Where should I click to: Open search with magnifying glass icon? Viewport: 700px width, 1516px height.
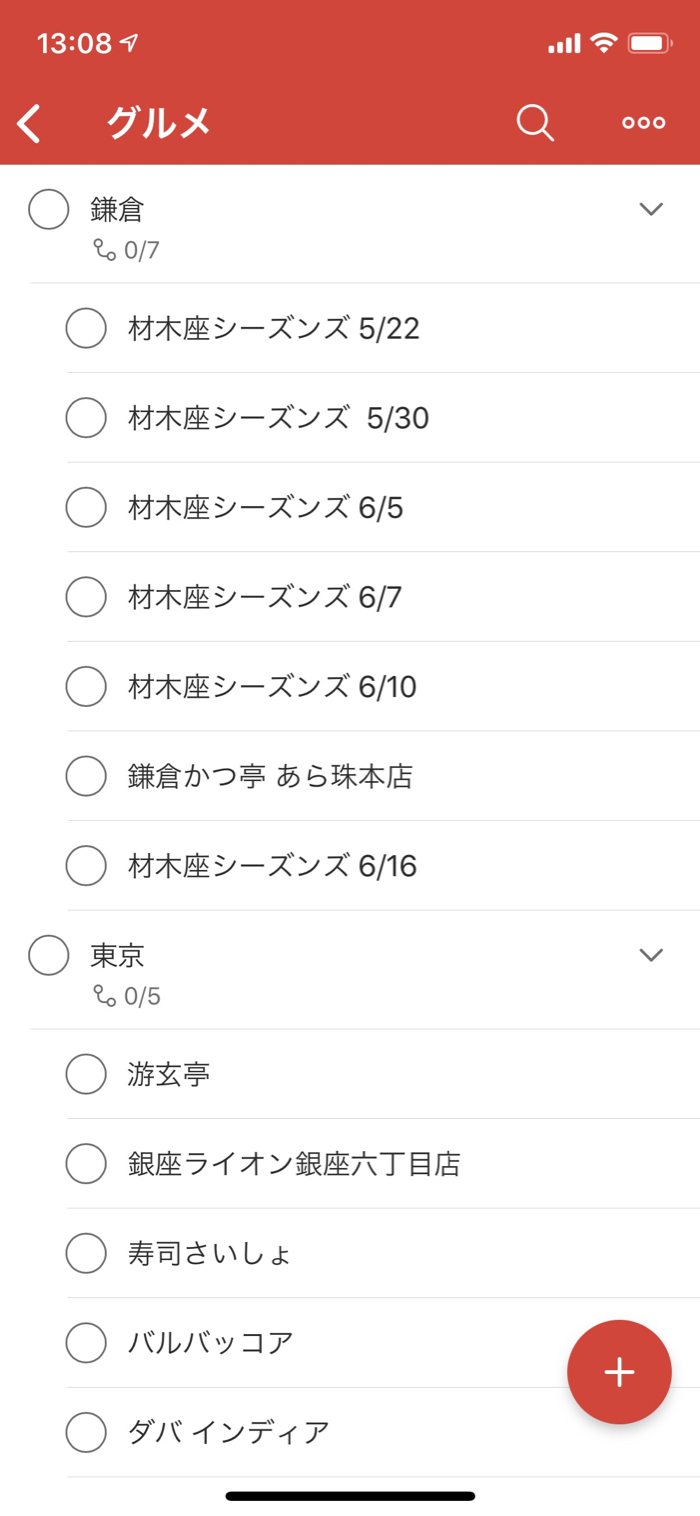[535, 123]
